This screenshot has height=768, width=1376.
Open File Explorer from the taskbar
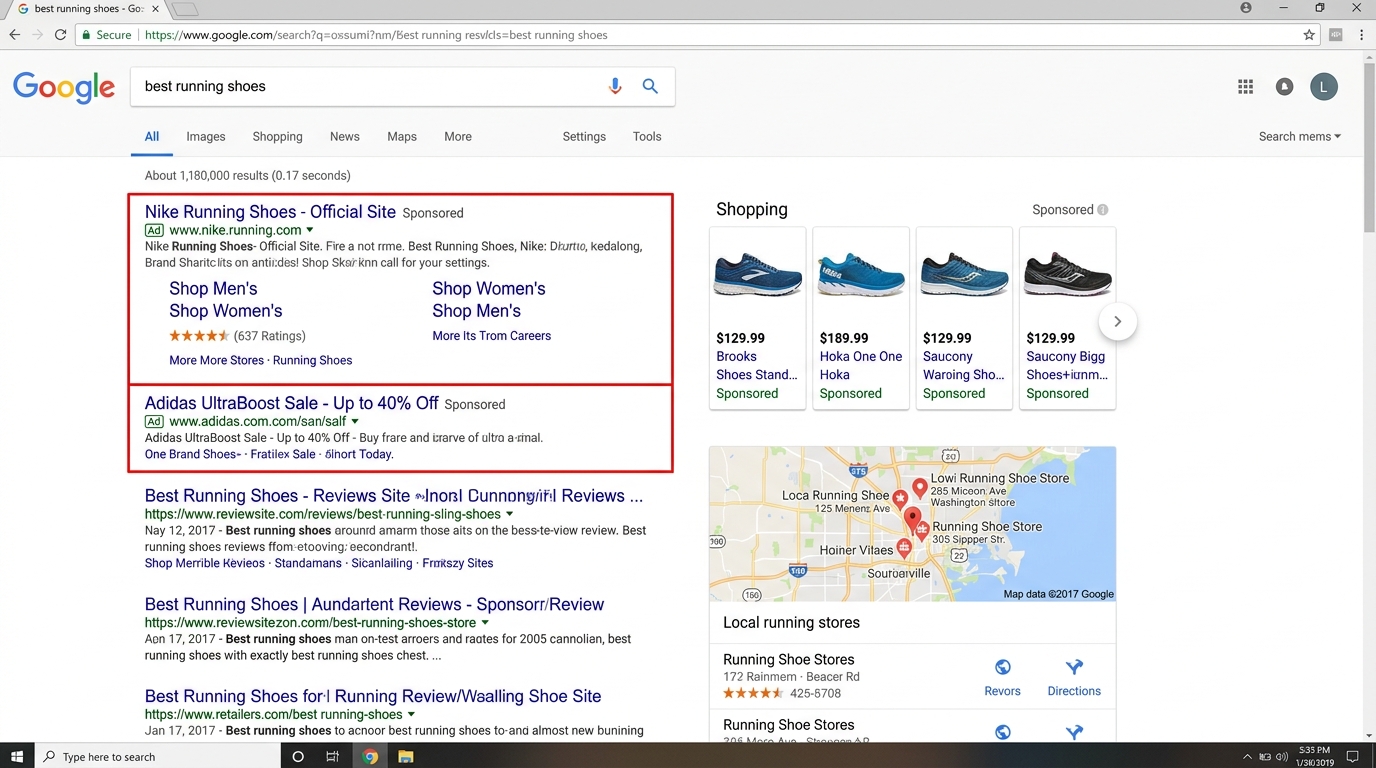click(x=406, y=756)
